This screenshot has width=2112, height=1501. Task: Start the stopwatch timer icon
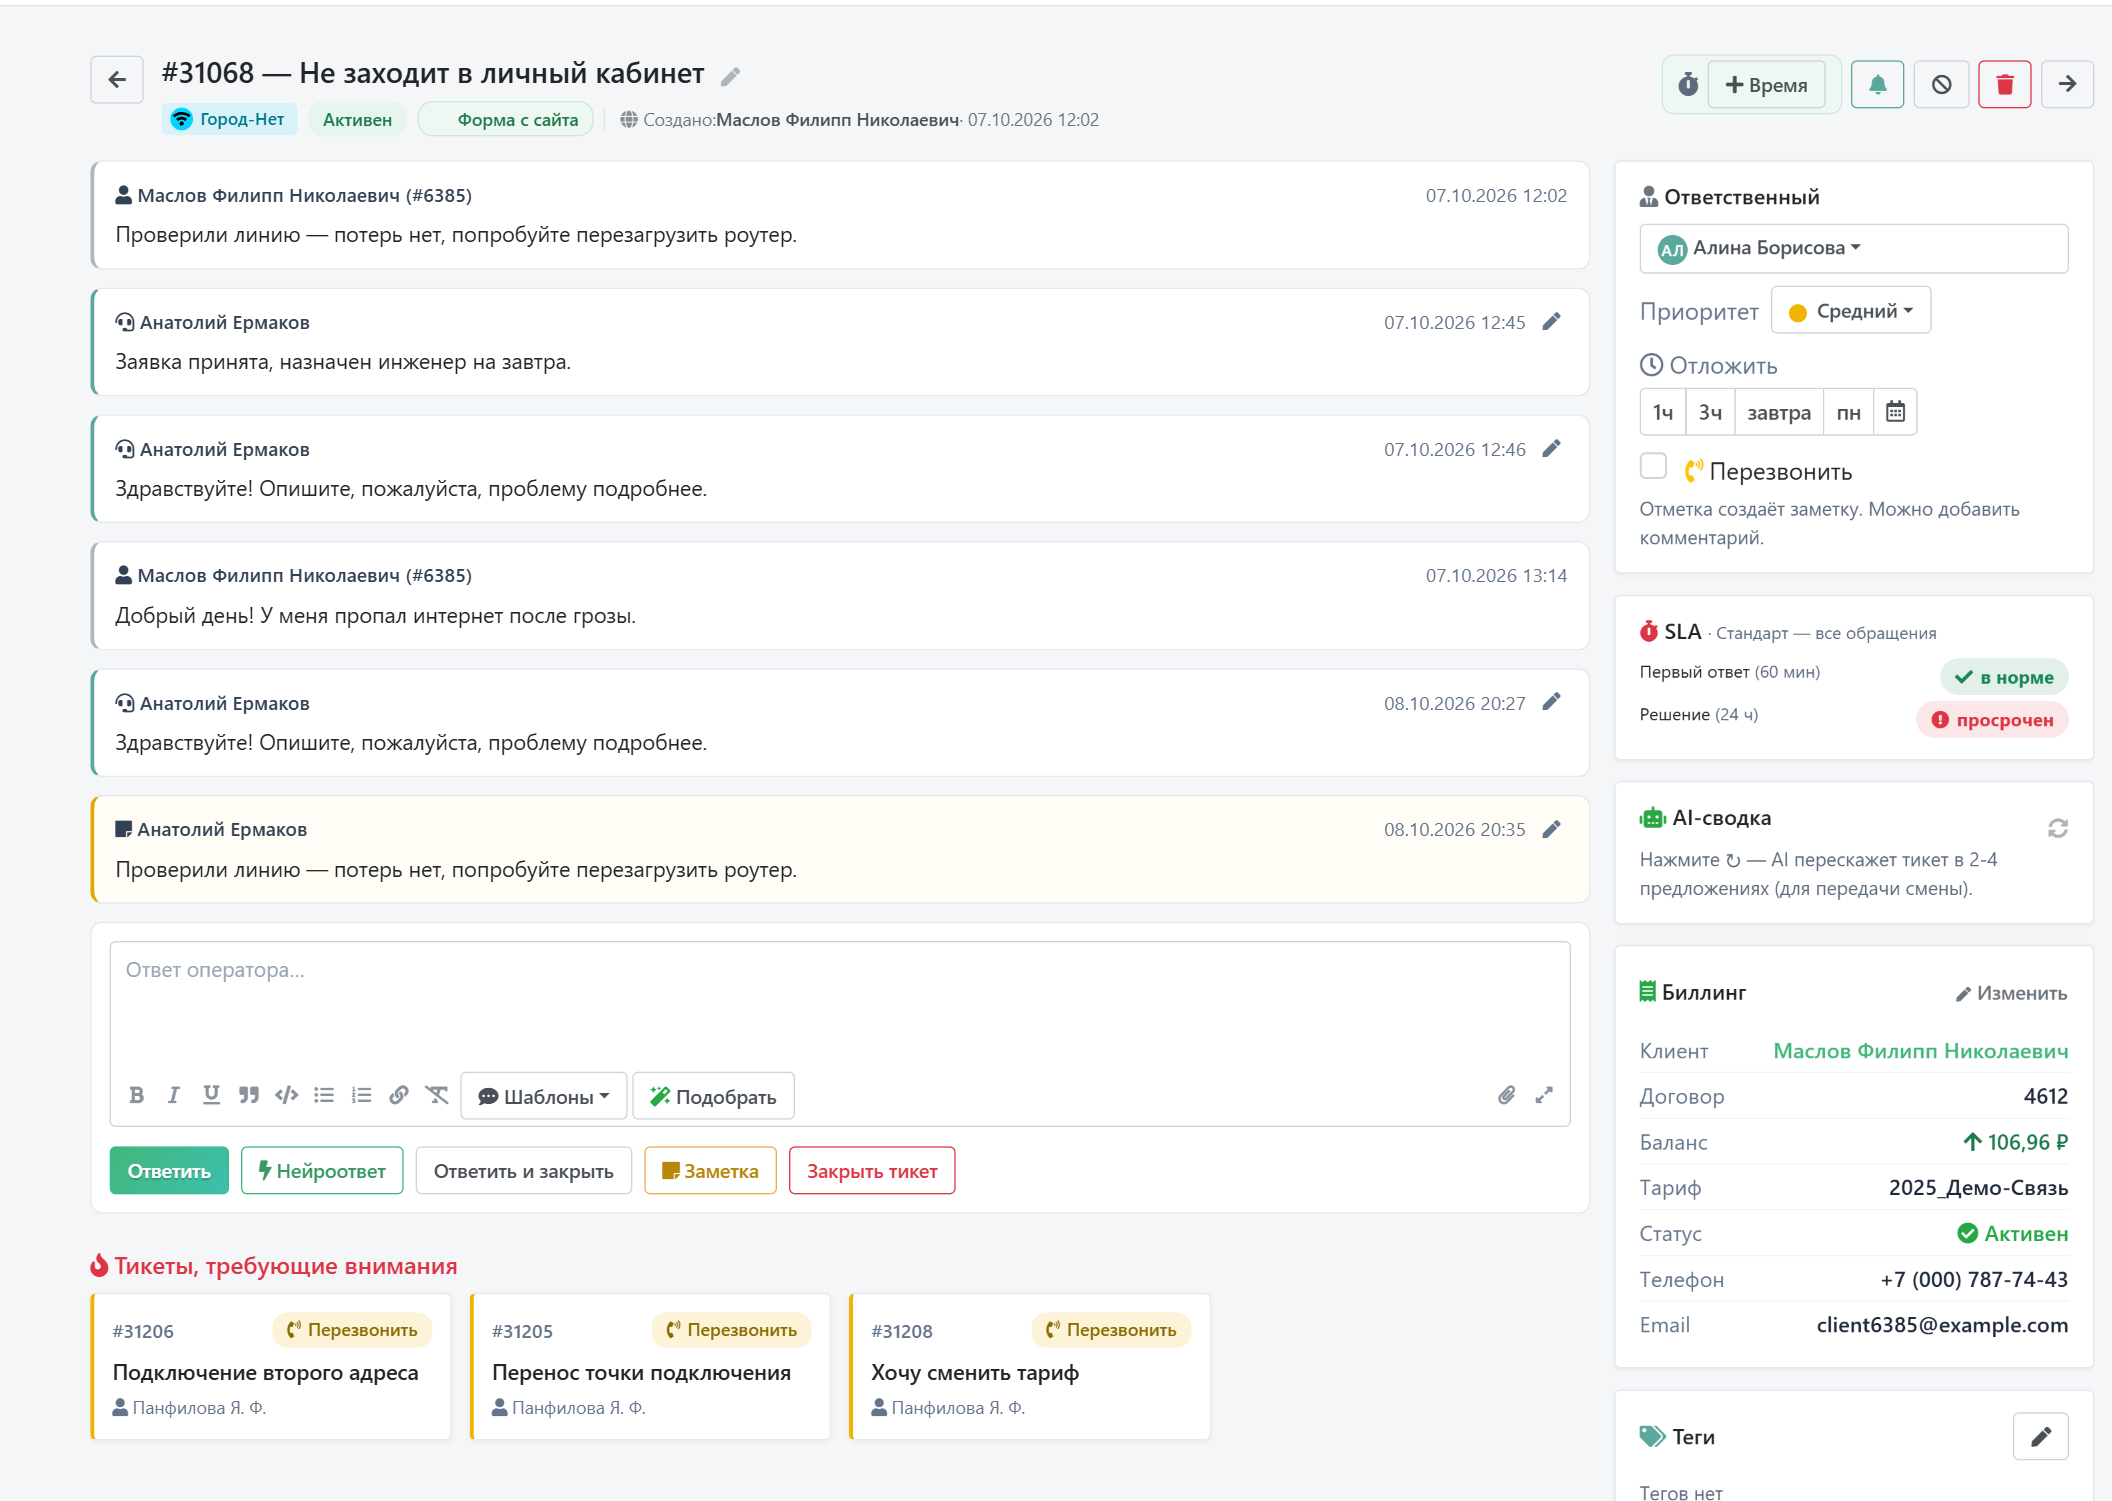[x=1688, y=84]
